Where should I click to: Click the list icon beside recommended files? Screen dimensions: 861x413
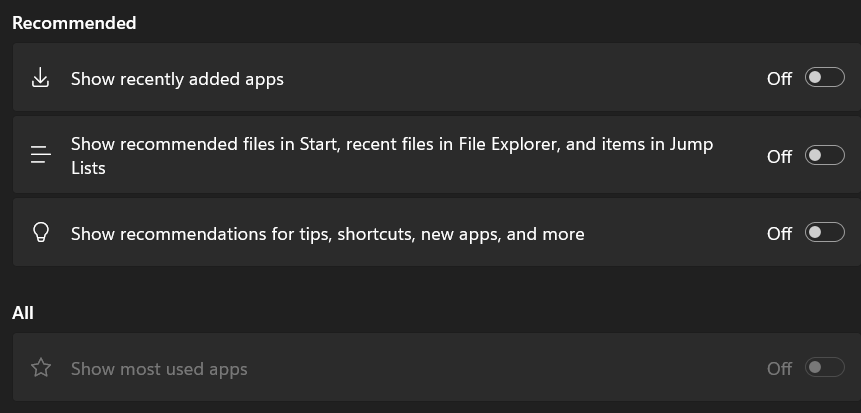(40, 156)
